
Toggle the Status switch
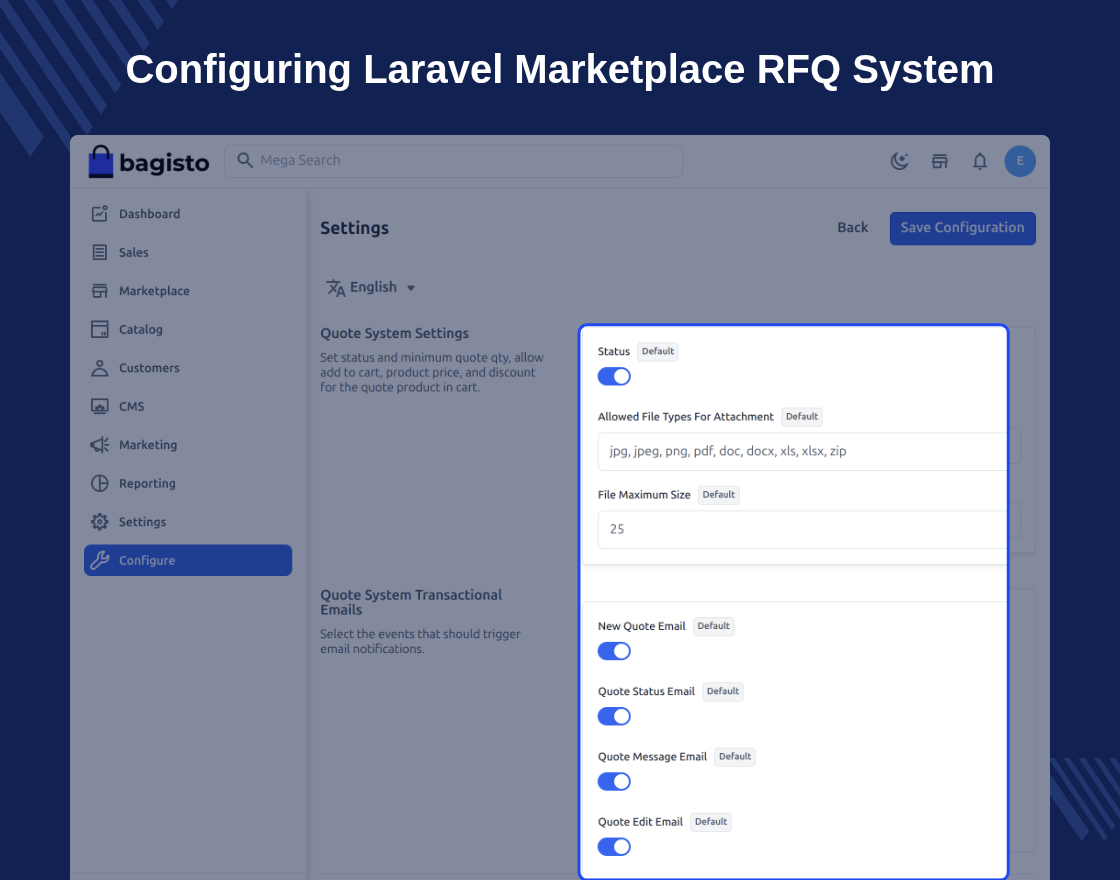coord(614,376)
